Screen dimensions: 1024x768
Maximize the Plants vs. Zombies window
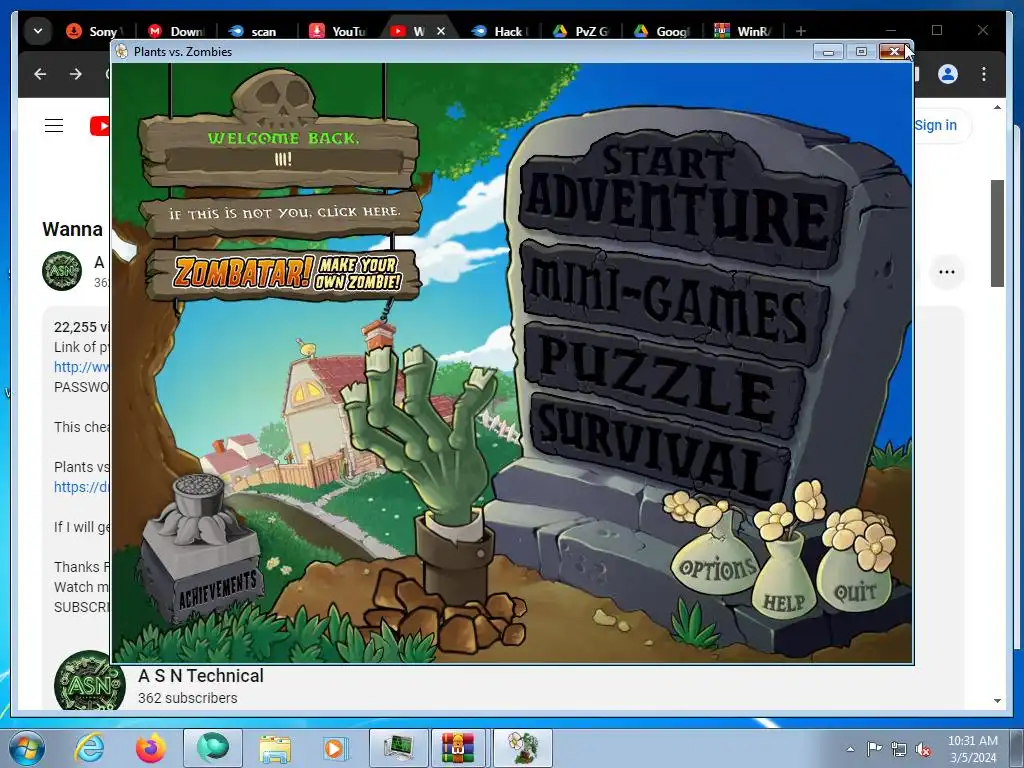(861, 52)
